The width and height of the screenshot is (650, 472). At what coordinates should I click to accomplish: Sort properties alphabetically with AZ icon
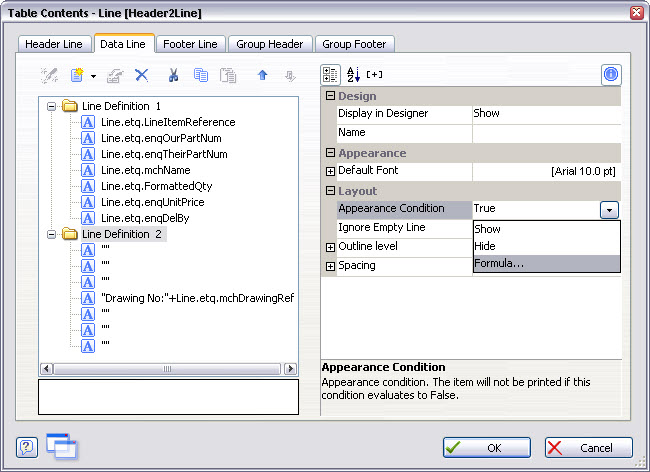[353, 75]
